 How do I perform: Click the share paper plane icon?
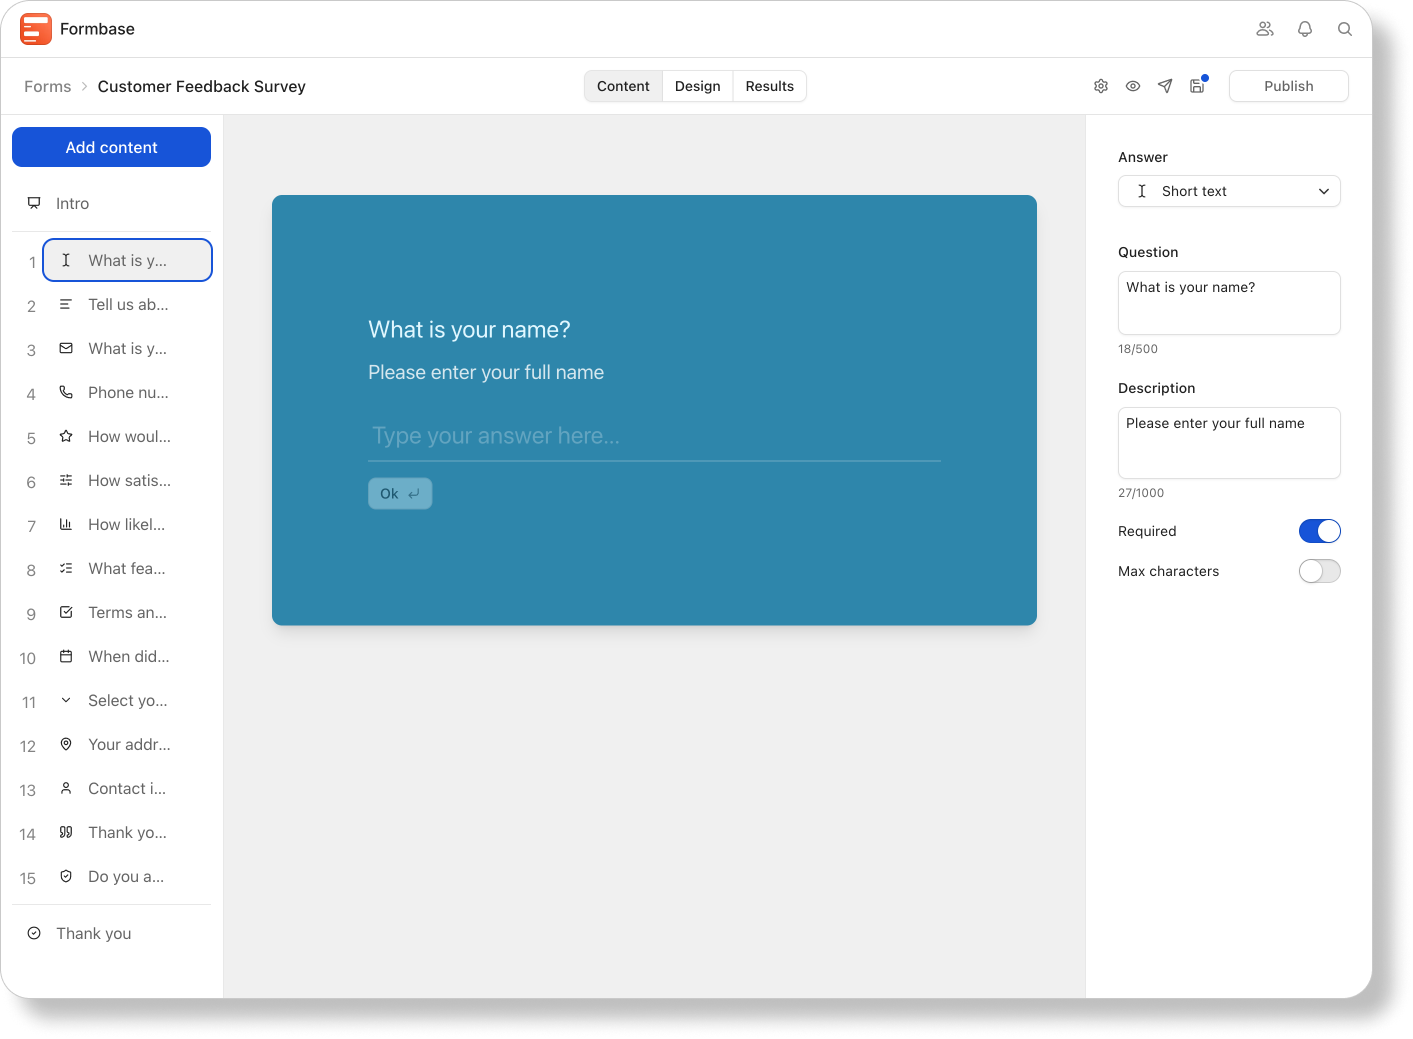1165,86
